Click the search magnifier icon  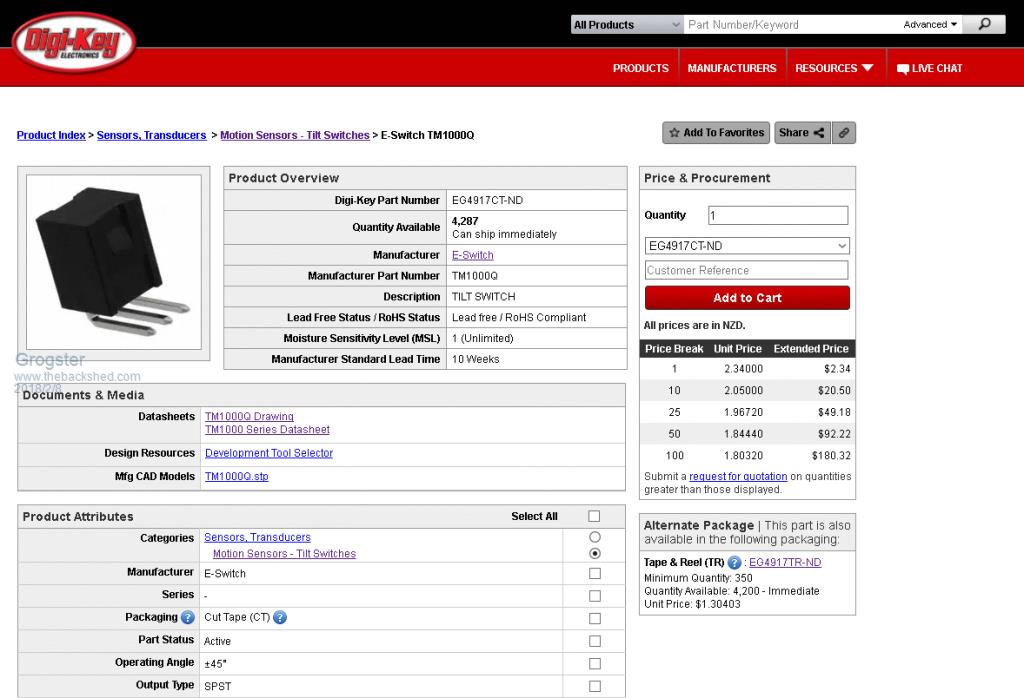point(984,24)
